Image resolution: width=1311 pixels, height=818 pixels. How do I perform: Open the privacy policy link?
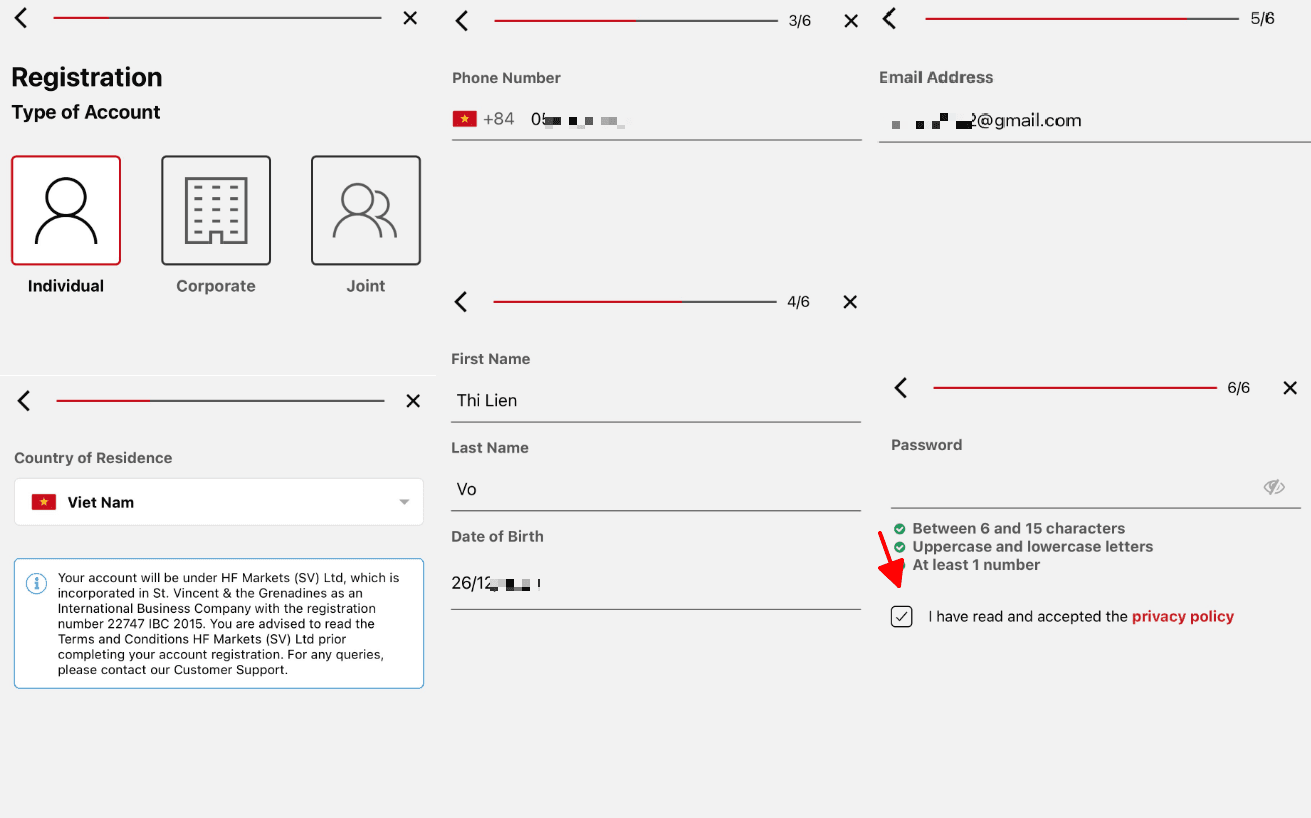[1183, 617]
